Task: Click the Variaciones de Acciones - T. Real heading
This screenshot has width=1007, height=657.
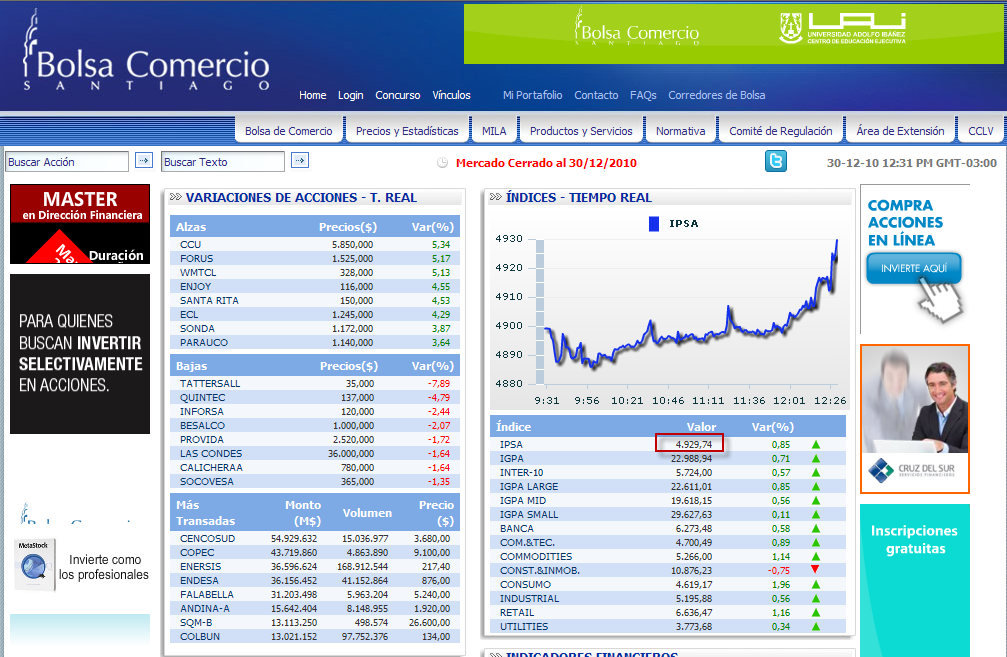Action: (x=301, y=198)
